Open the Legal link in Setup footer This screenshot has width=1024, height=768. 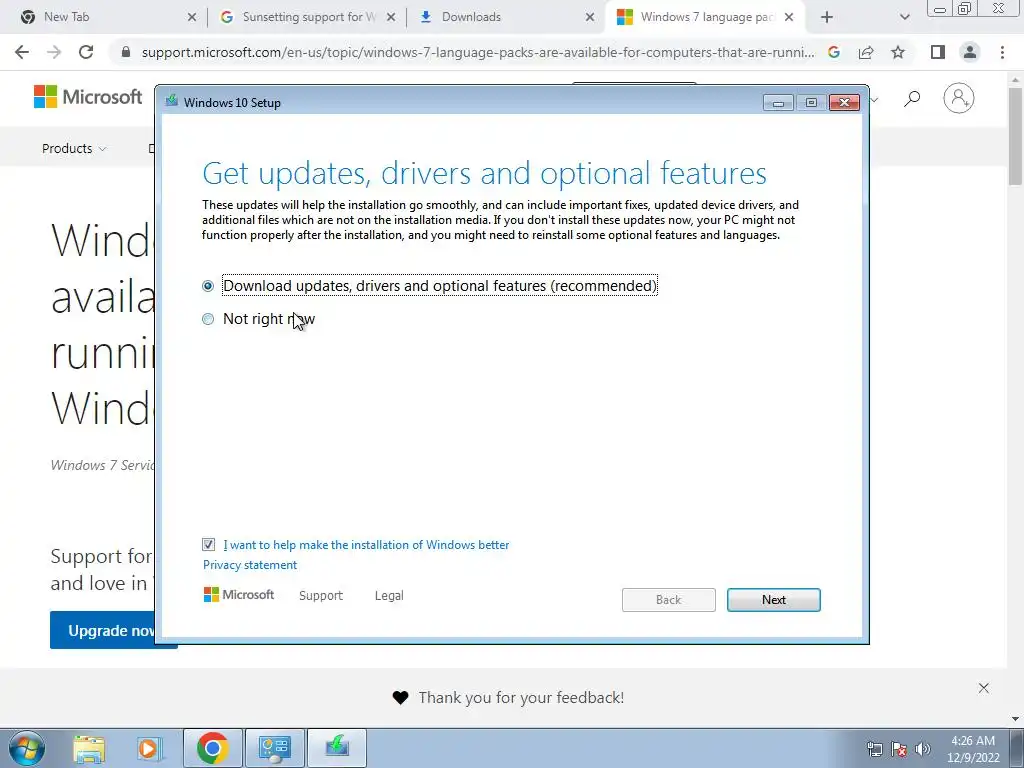[x=389, y=596]
